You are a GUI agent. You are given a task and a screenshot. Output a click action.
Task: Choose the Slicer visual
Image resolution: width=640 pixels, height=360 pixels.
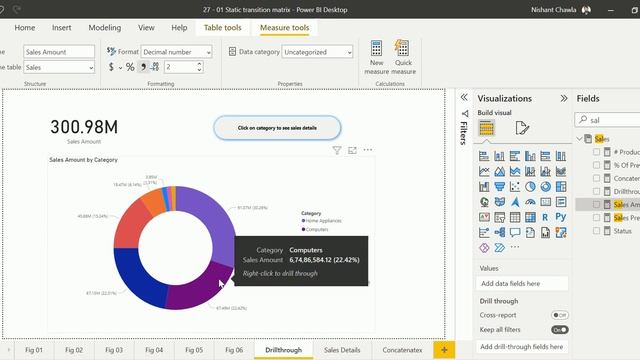(500, 217)
